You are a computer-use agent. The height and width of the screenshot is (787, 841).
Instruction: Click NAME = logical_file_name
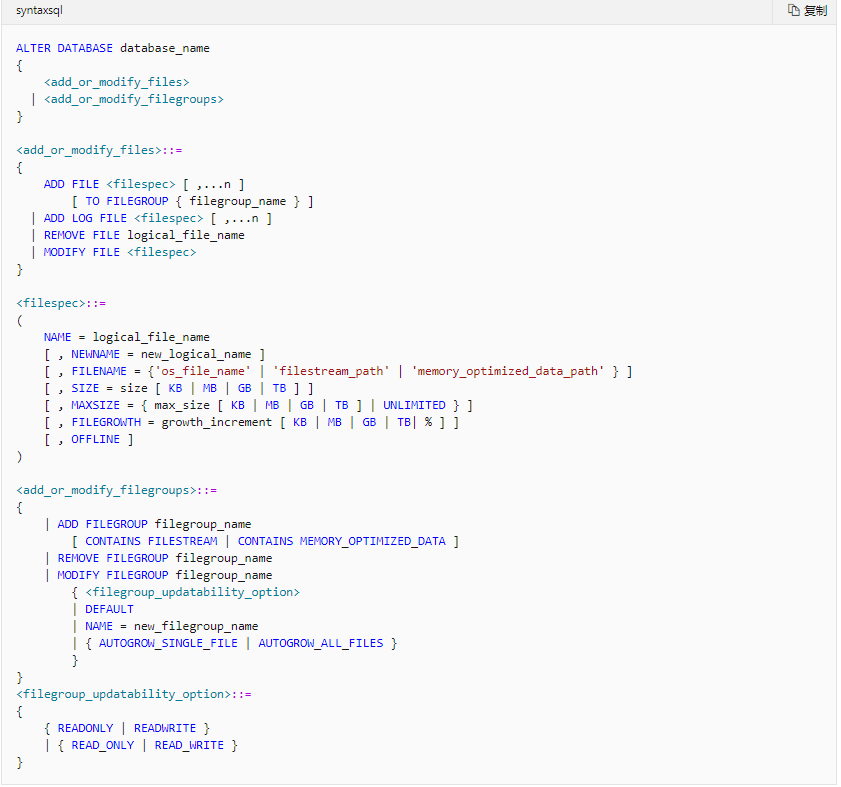(x=127, y=337)
